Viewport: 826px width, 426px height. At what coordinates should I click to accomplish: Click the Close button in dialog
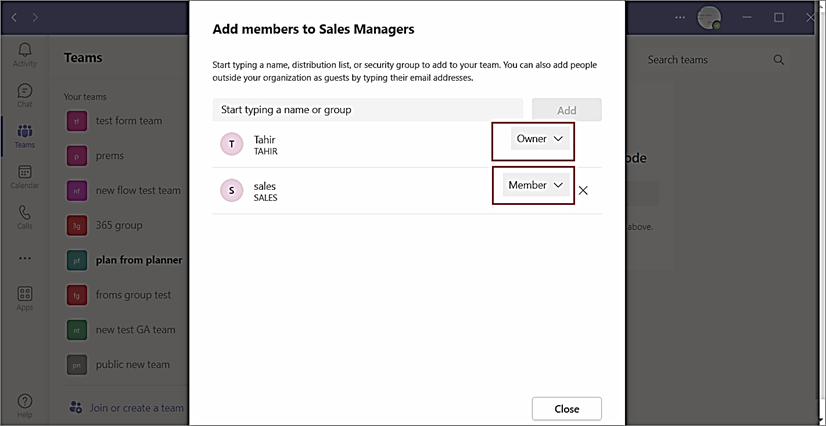[567, 409]
